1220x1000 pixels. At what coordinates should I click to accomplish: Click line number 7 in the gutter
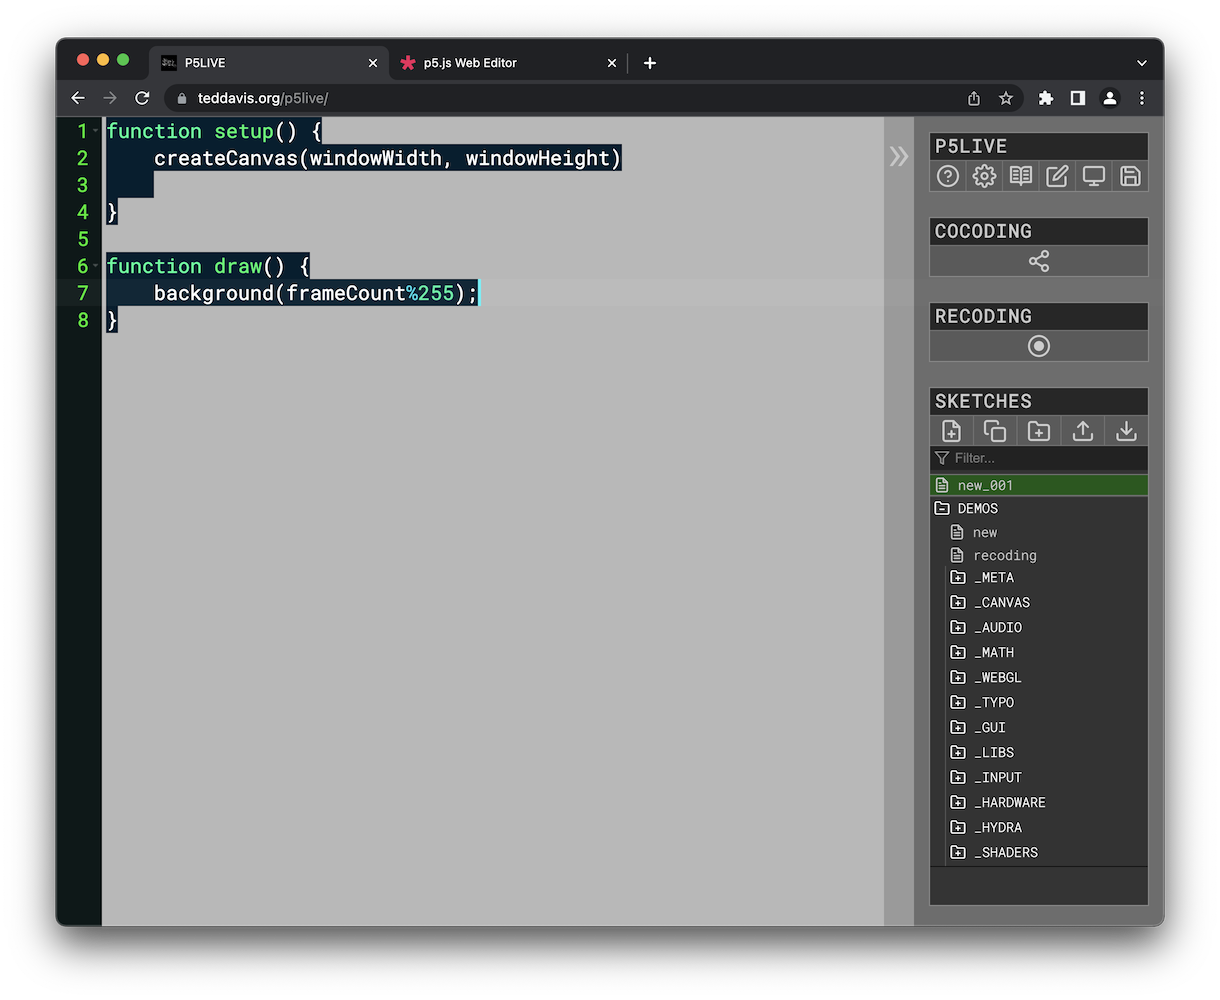tap(83, 293)
